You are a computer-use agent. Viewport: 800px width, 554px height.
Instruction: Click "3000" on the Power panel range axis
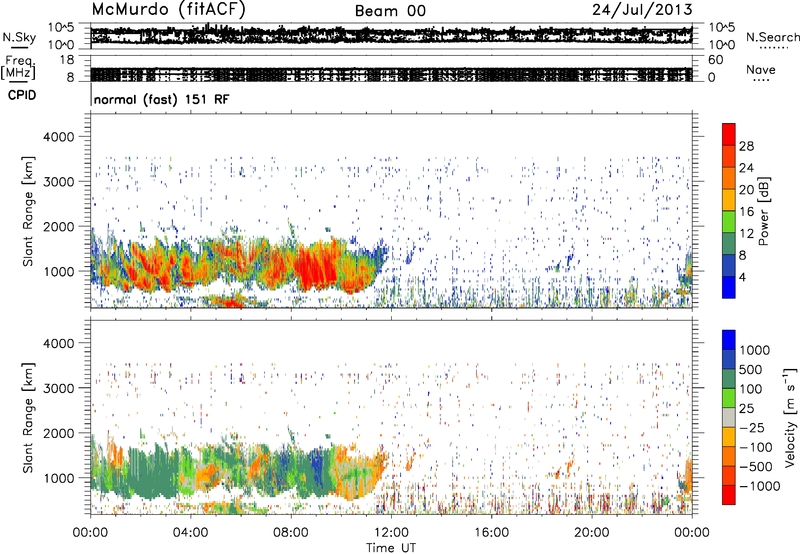(x=59, y=182)
